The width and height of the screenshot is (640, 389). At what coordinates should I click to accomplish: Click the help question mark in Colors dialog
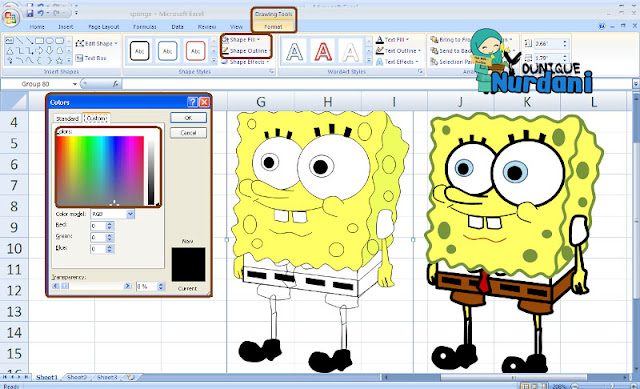pyautogui.click(x=192, y=102)
